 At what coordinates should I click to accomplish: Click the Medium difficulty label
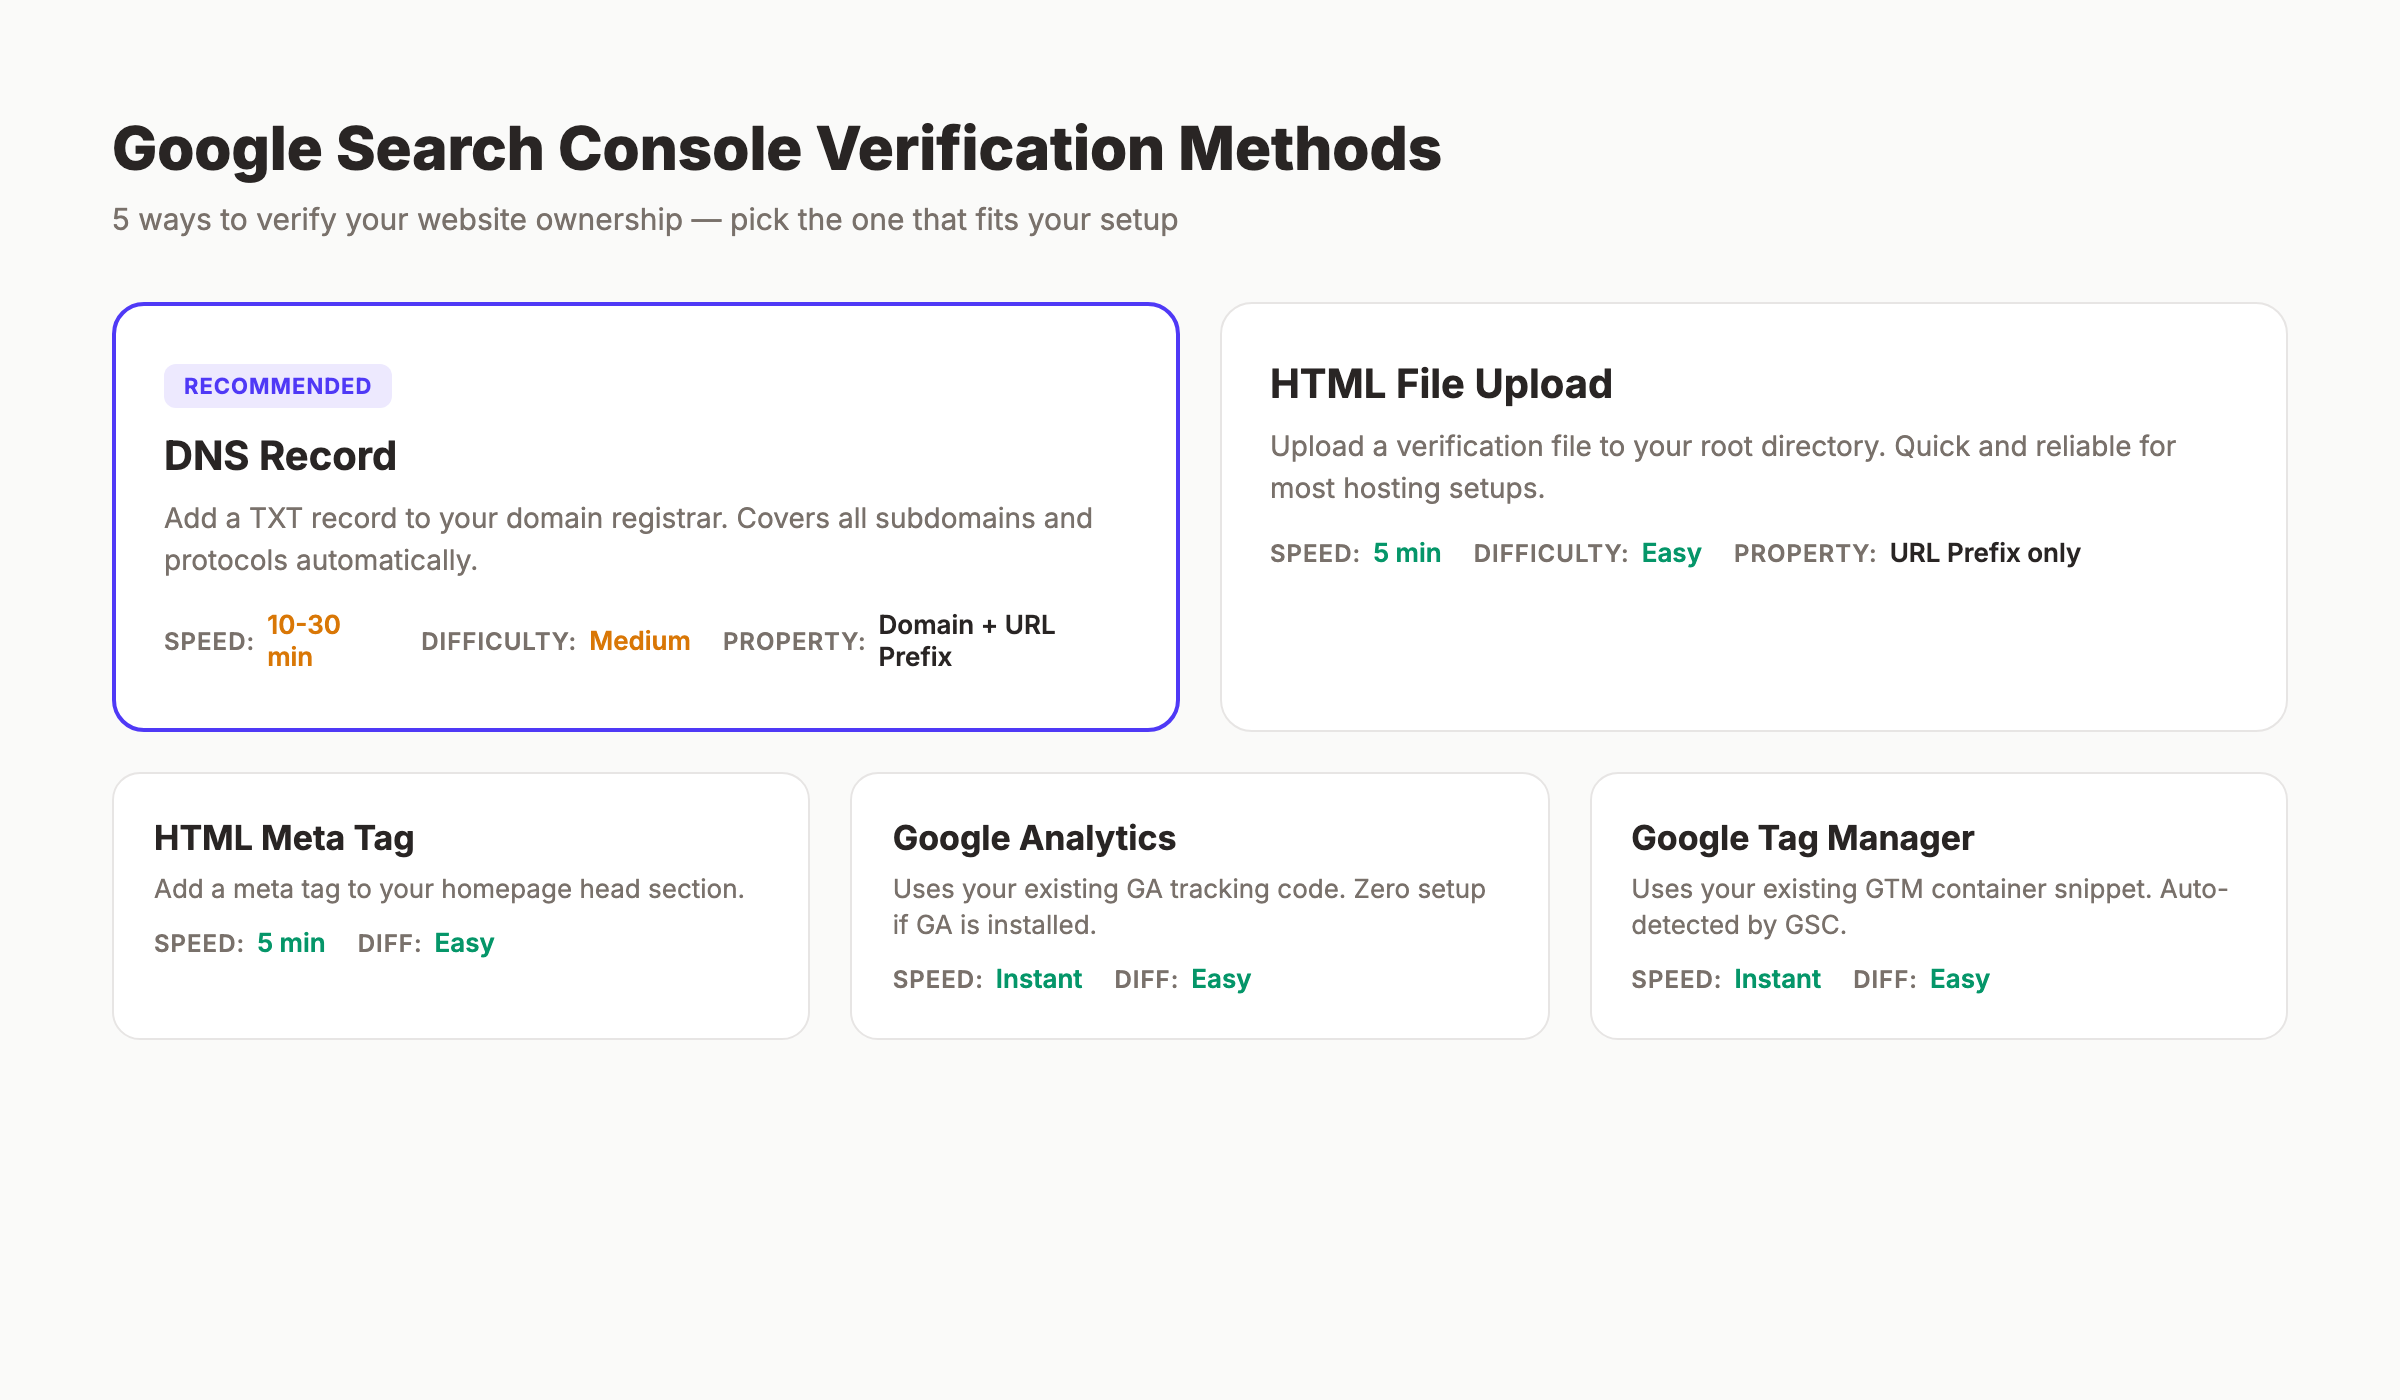click(x=639, y=641)
